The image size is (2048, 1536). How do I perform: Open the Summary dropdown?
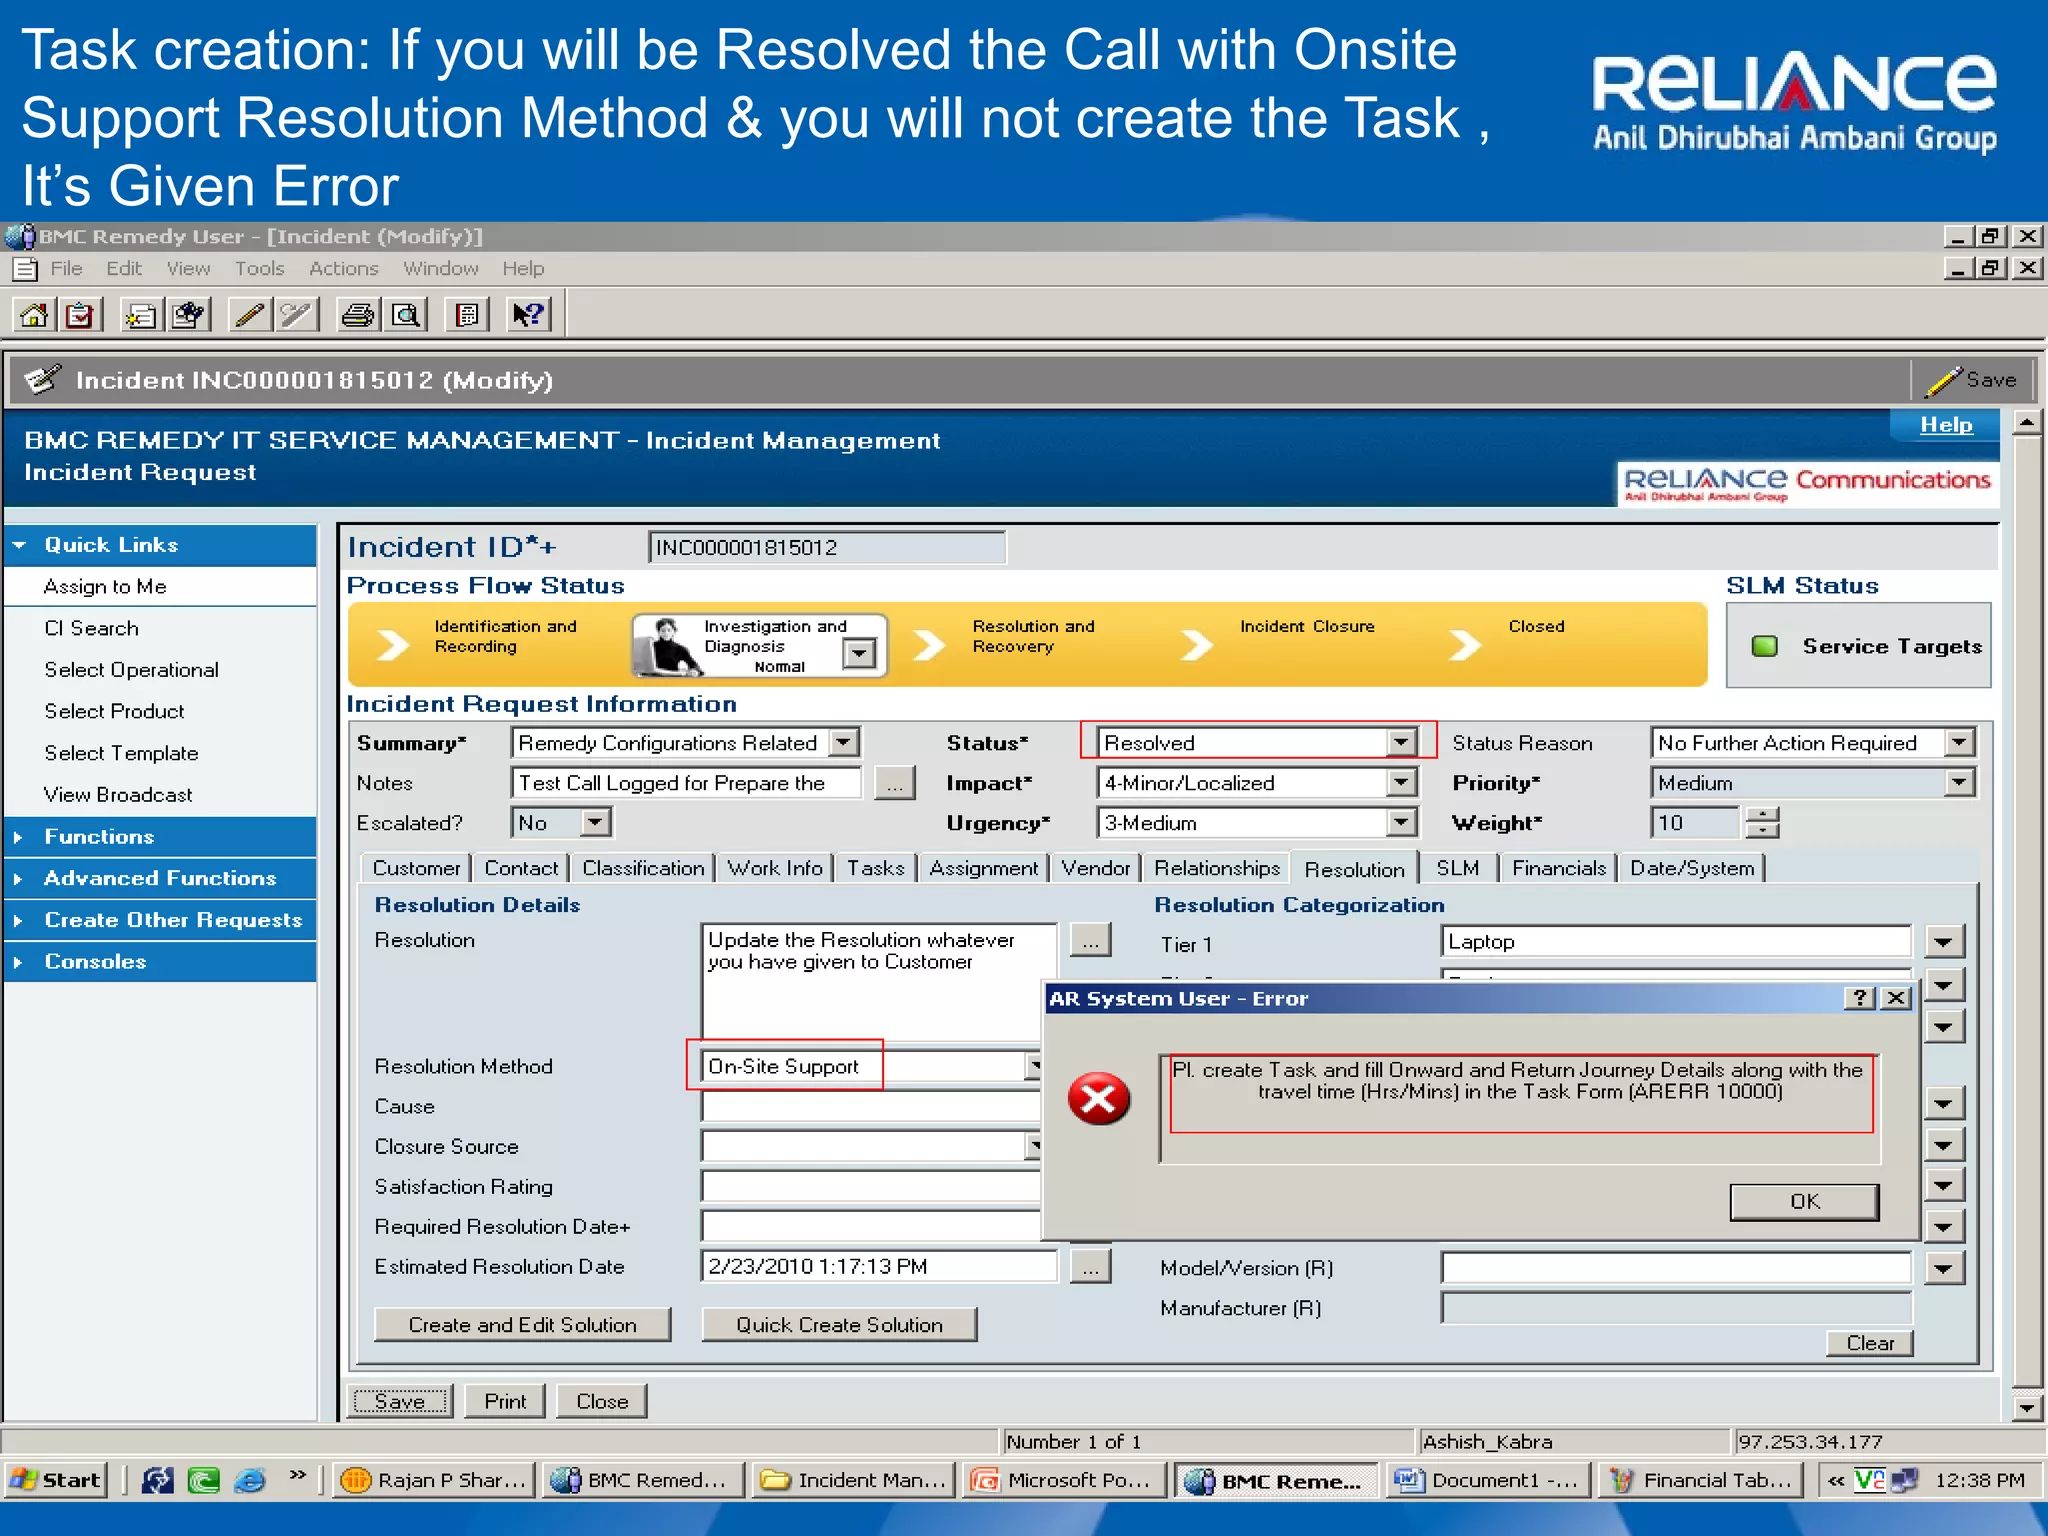(845, 743)
